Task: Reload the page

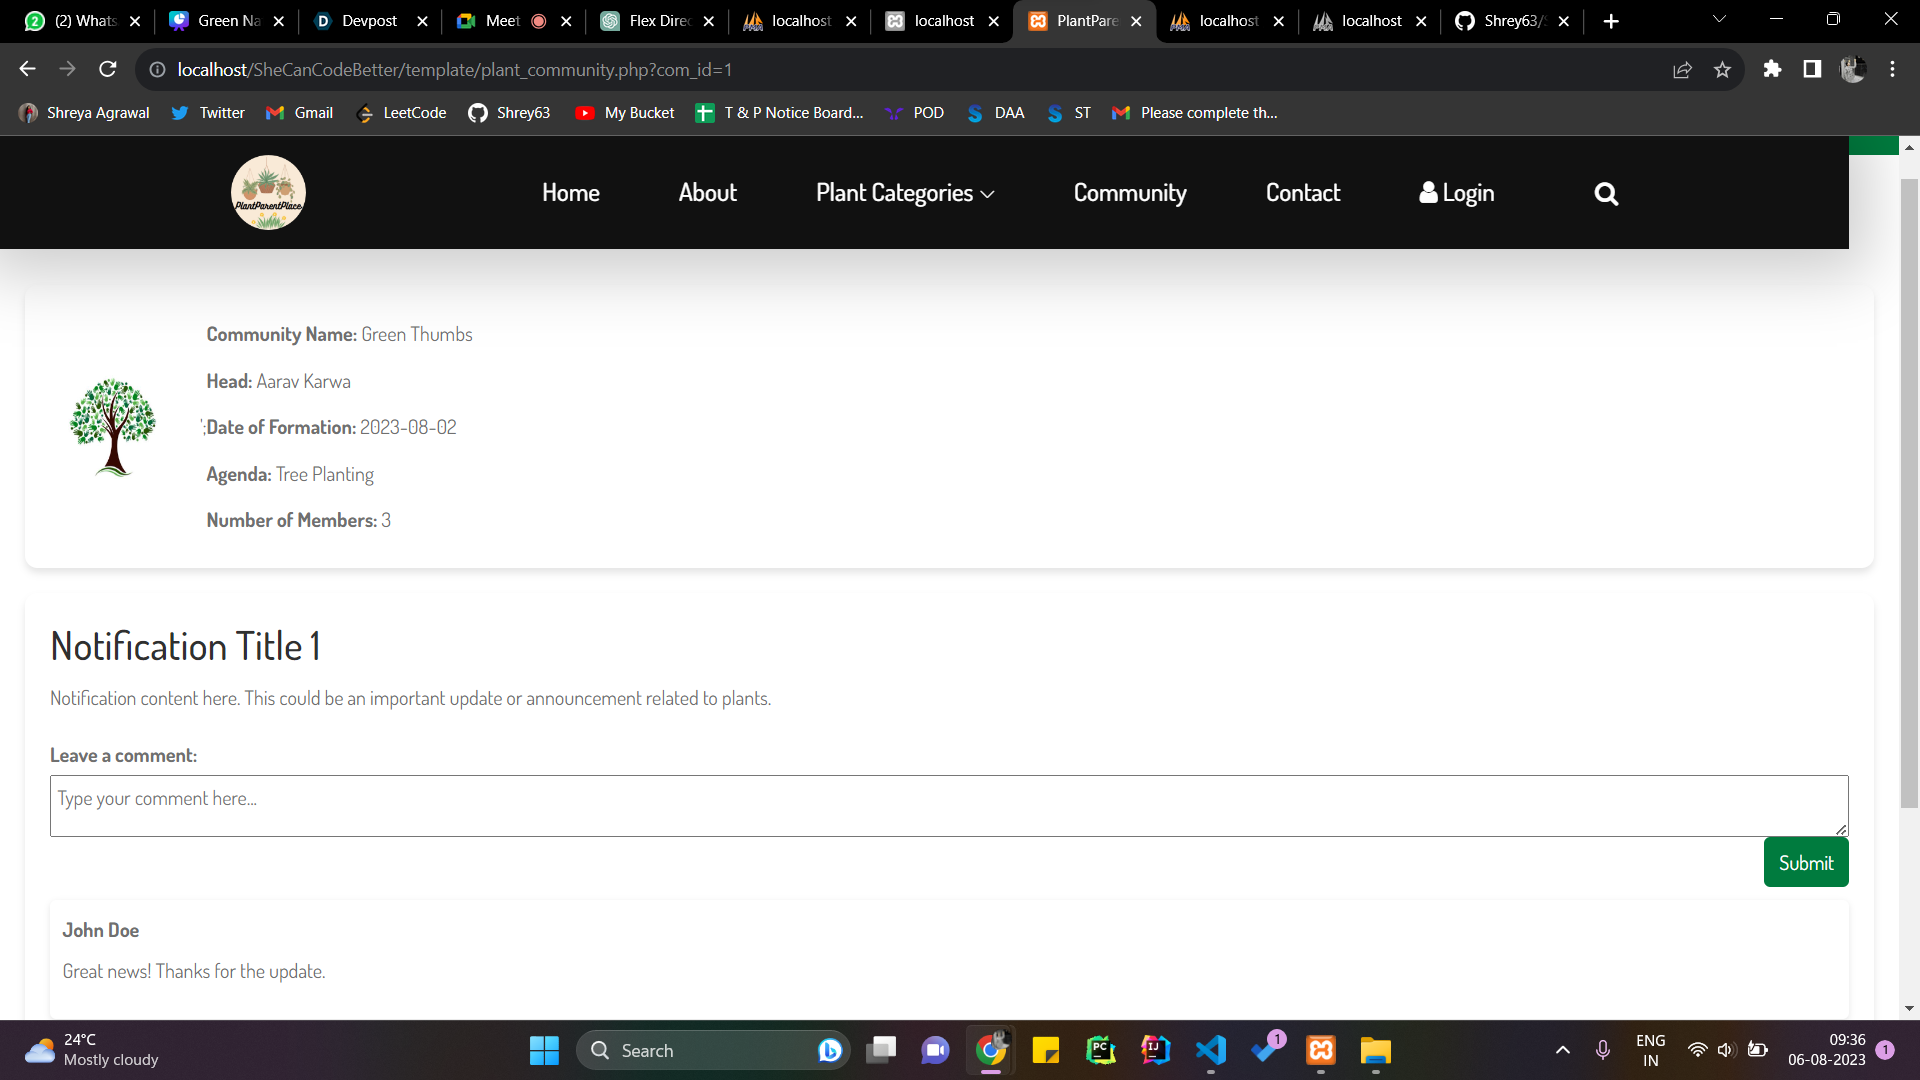Action: point(108,70)
